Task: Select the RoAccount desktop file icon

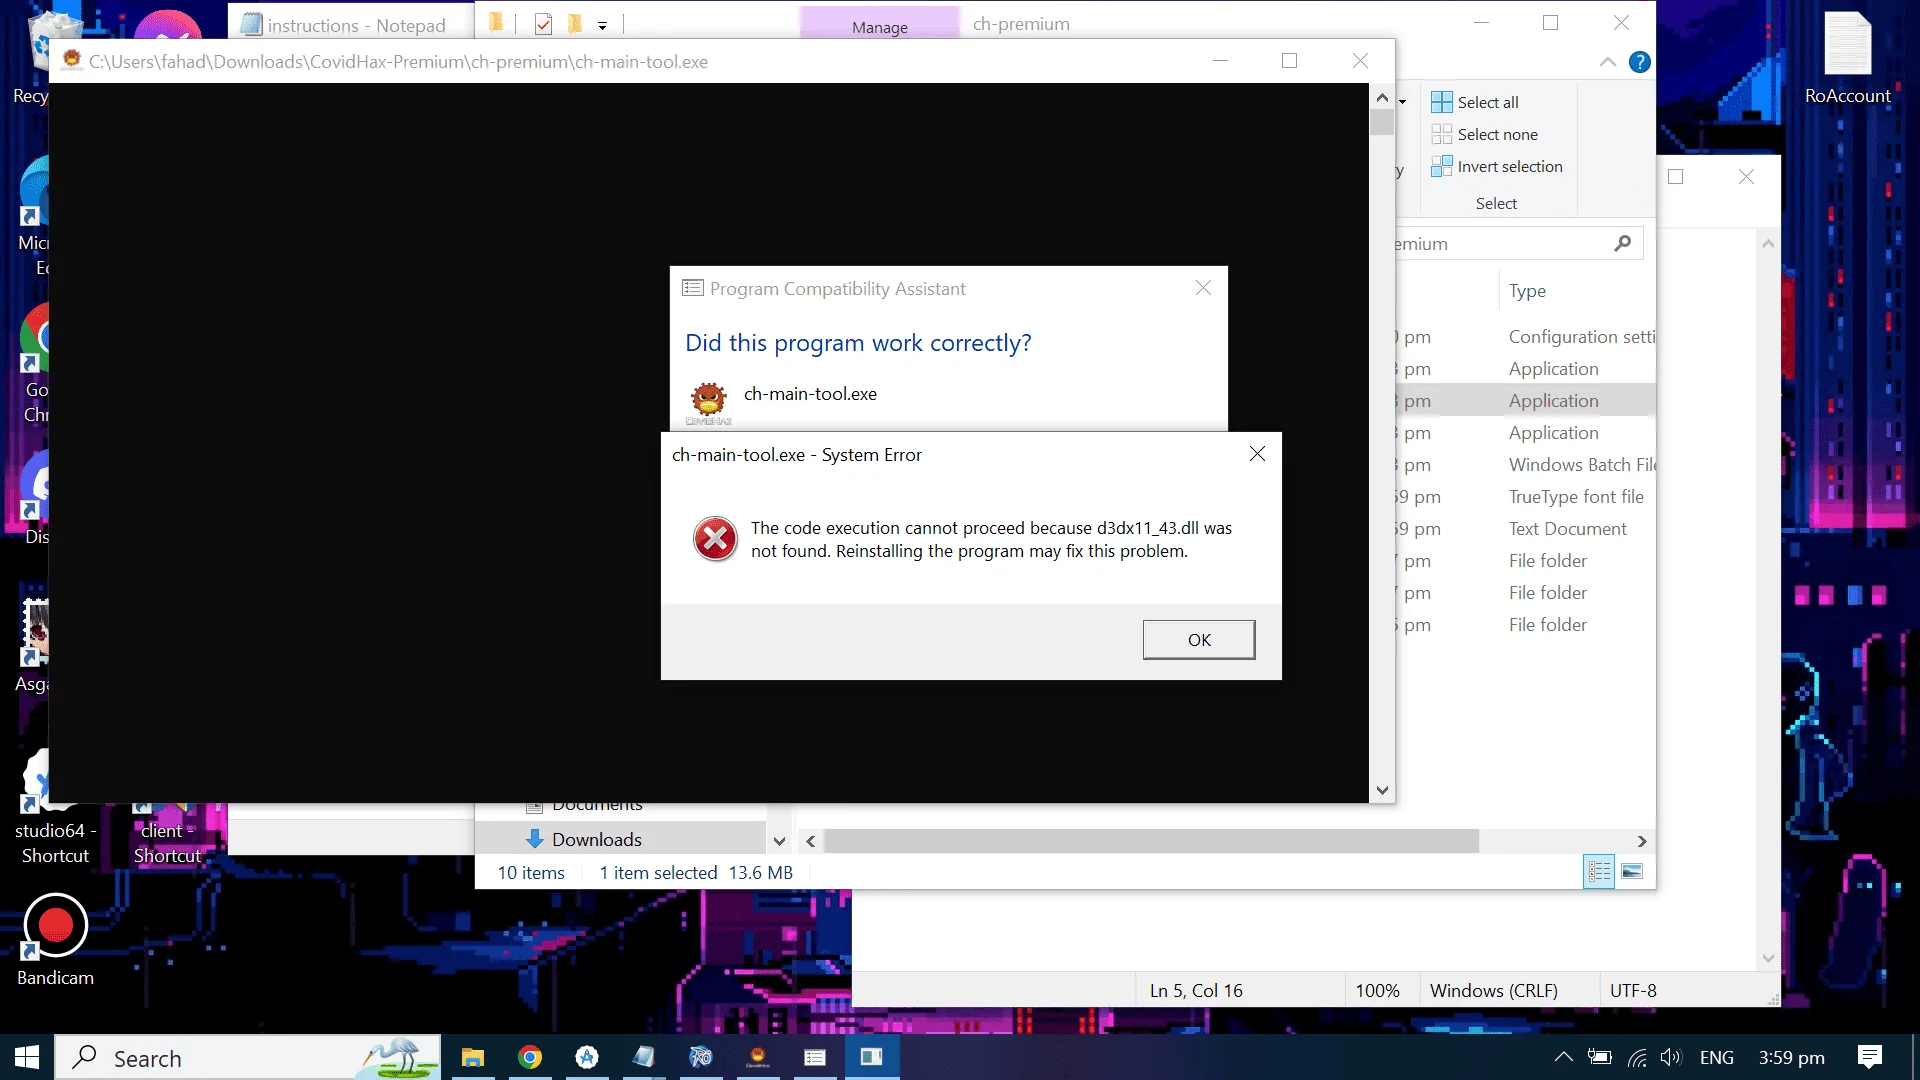Action: tap(1847, 58)
